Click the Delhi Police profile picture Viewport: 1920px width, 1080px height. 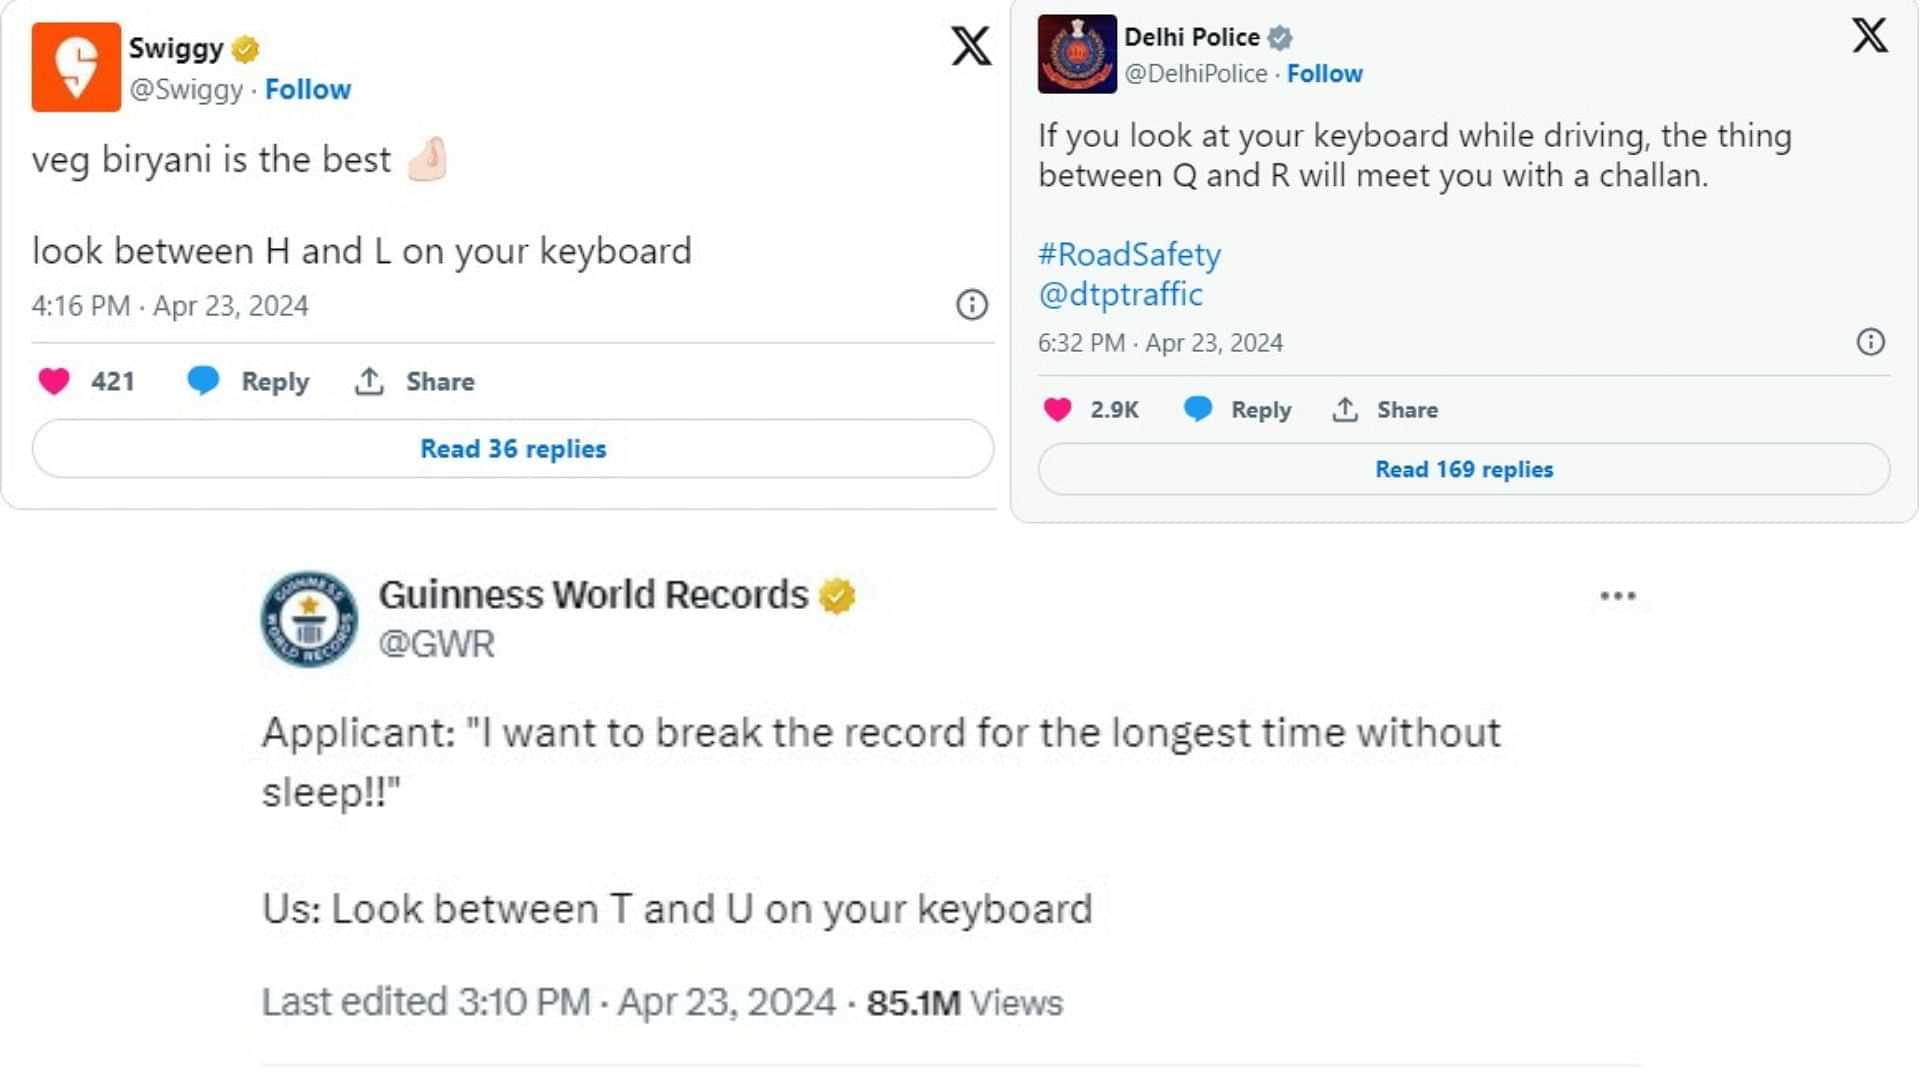1076,54
